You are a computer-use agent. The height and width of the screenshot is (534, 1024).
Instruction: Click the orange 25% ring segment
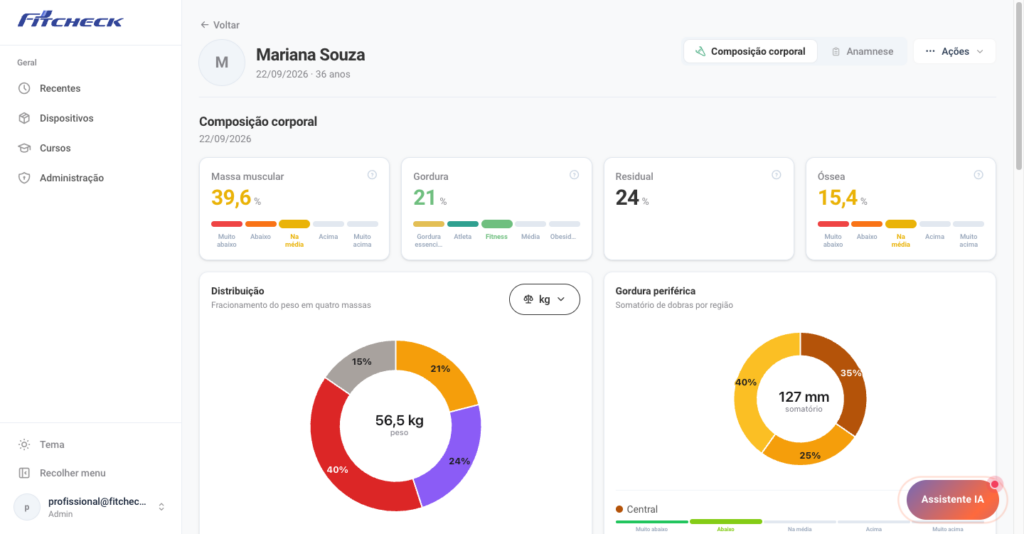(810, 454)
